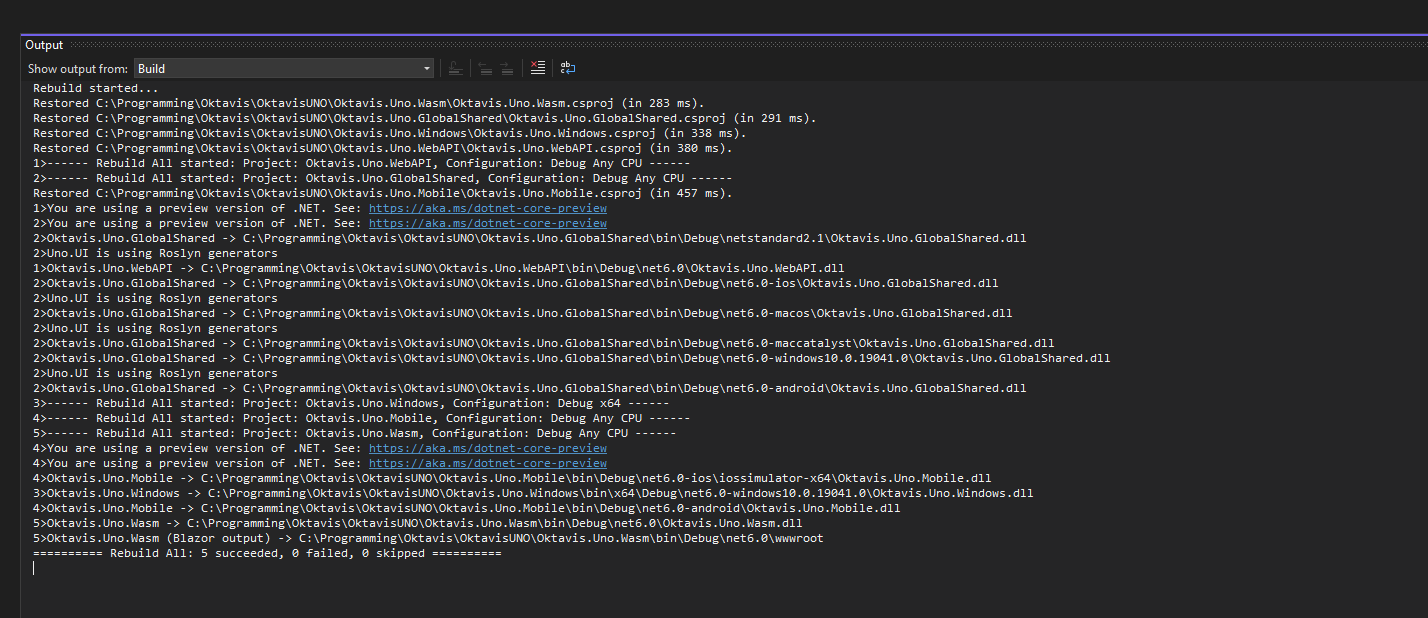Select the Find Message in Code icon
Viewport: 1428px width, 618px height.
click(x=455, y=67)
